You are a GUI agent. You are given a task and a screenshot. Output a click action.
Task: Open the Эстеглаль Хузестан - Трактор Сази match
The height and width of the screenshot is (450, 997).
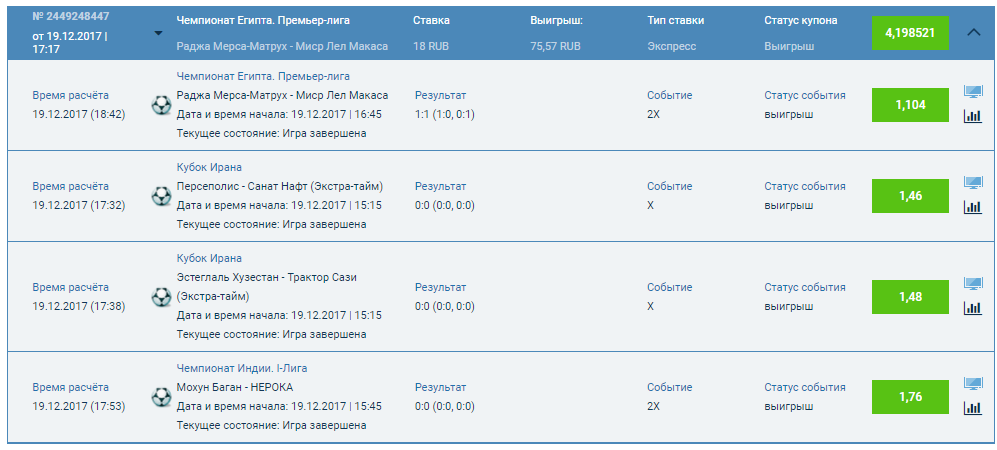[x=266, y=277]
